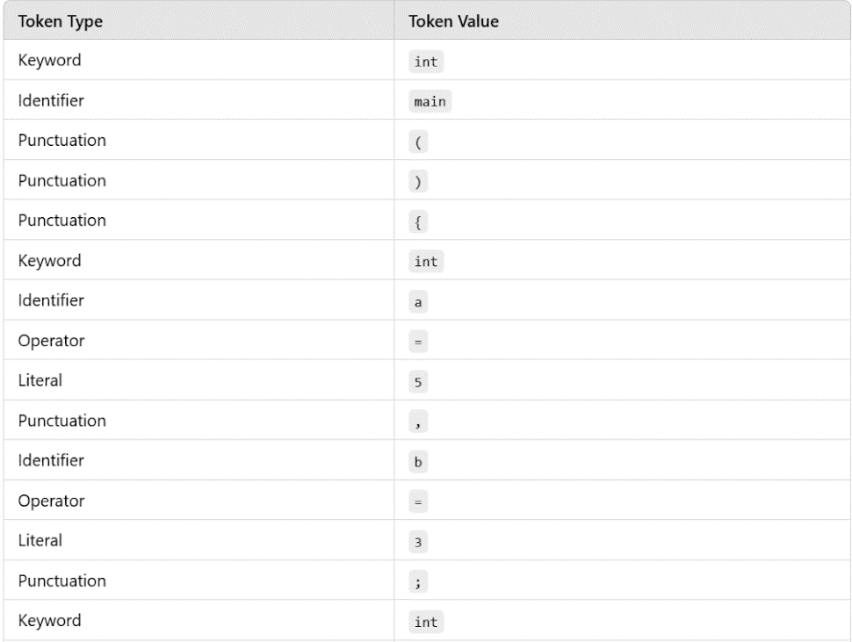Click the literal value 5

[x=418, y=382]
